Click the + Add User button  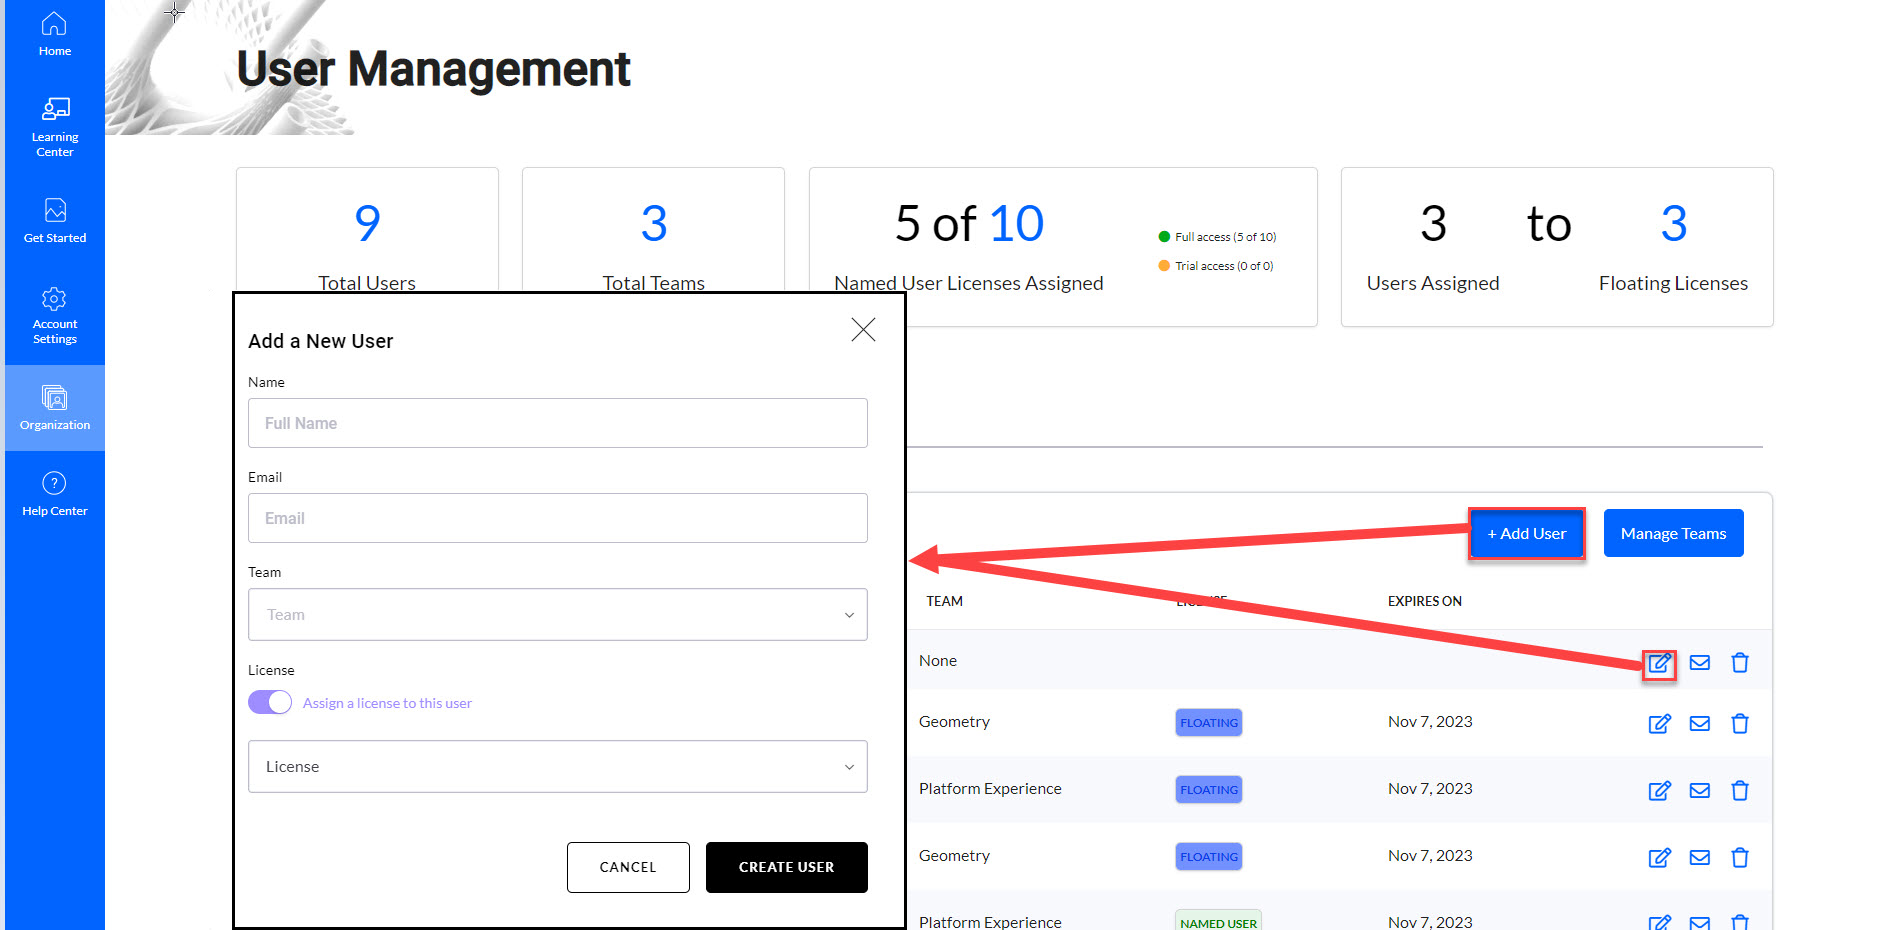(1527, 534)
